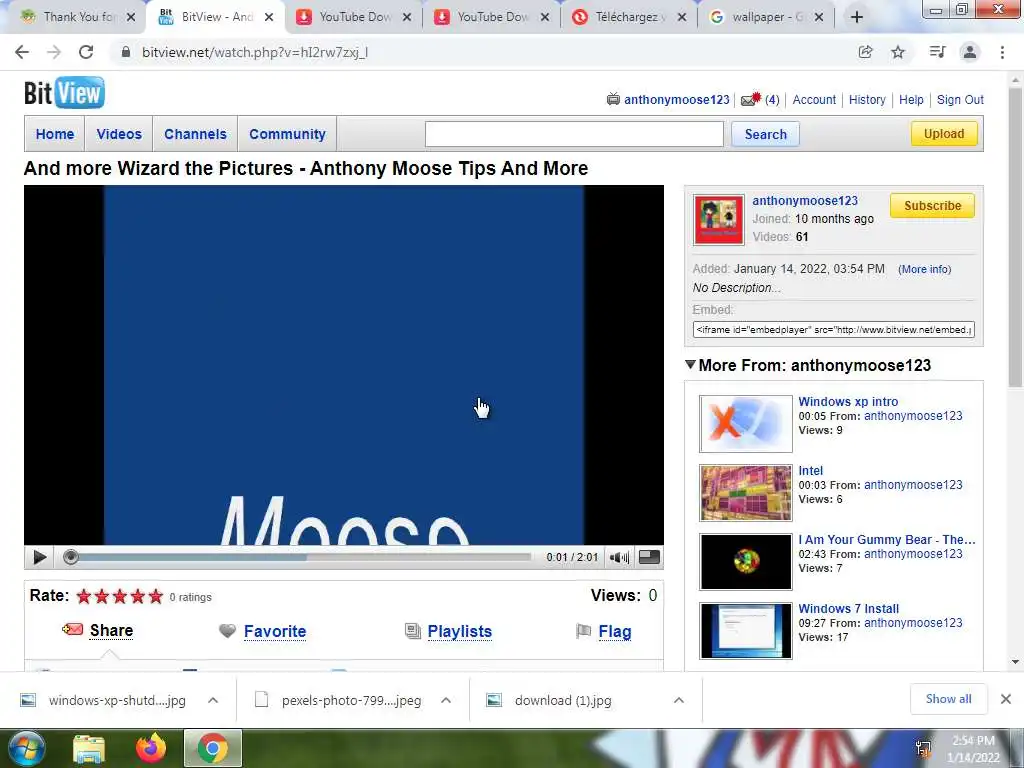Open the Channels menu item
Image resolution: width=1024 pixels, height=768 pixels.
(195, 134)
